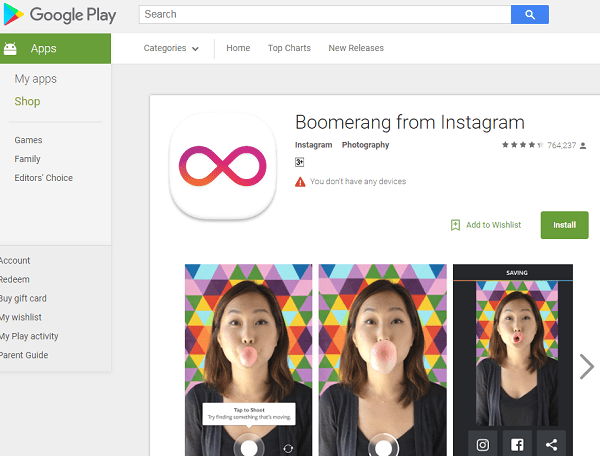Screen dimensions: 600x456
Task: Open My apps in sidebar
Action: pos(36,79)
